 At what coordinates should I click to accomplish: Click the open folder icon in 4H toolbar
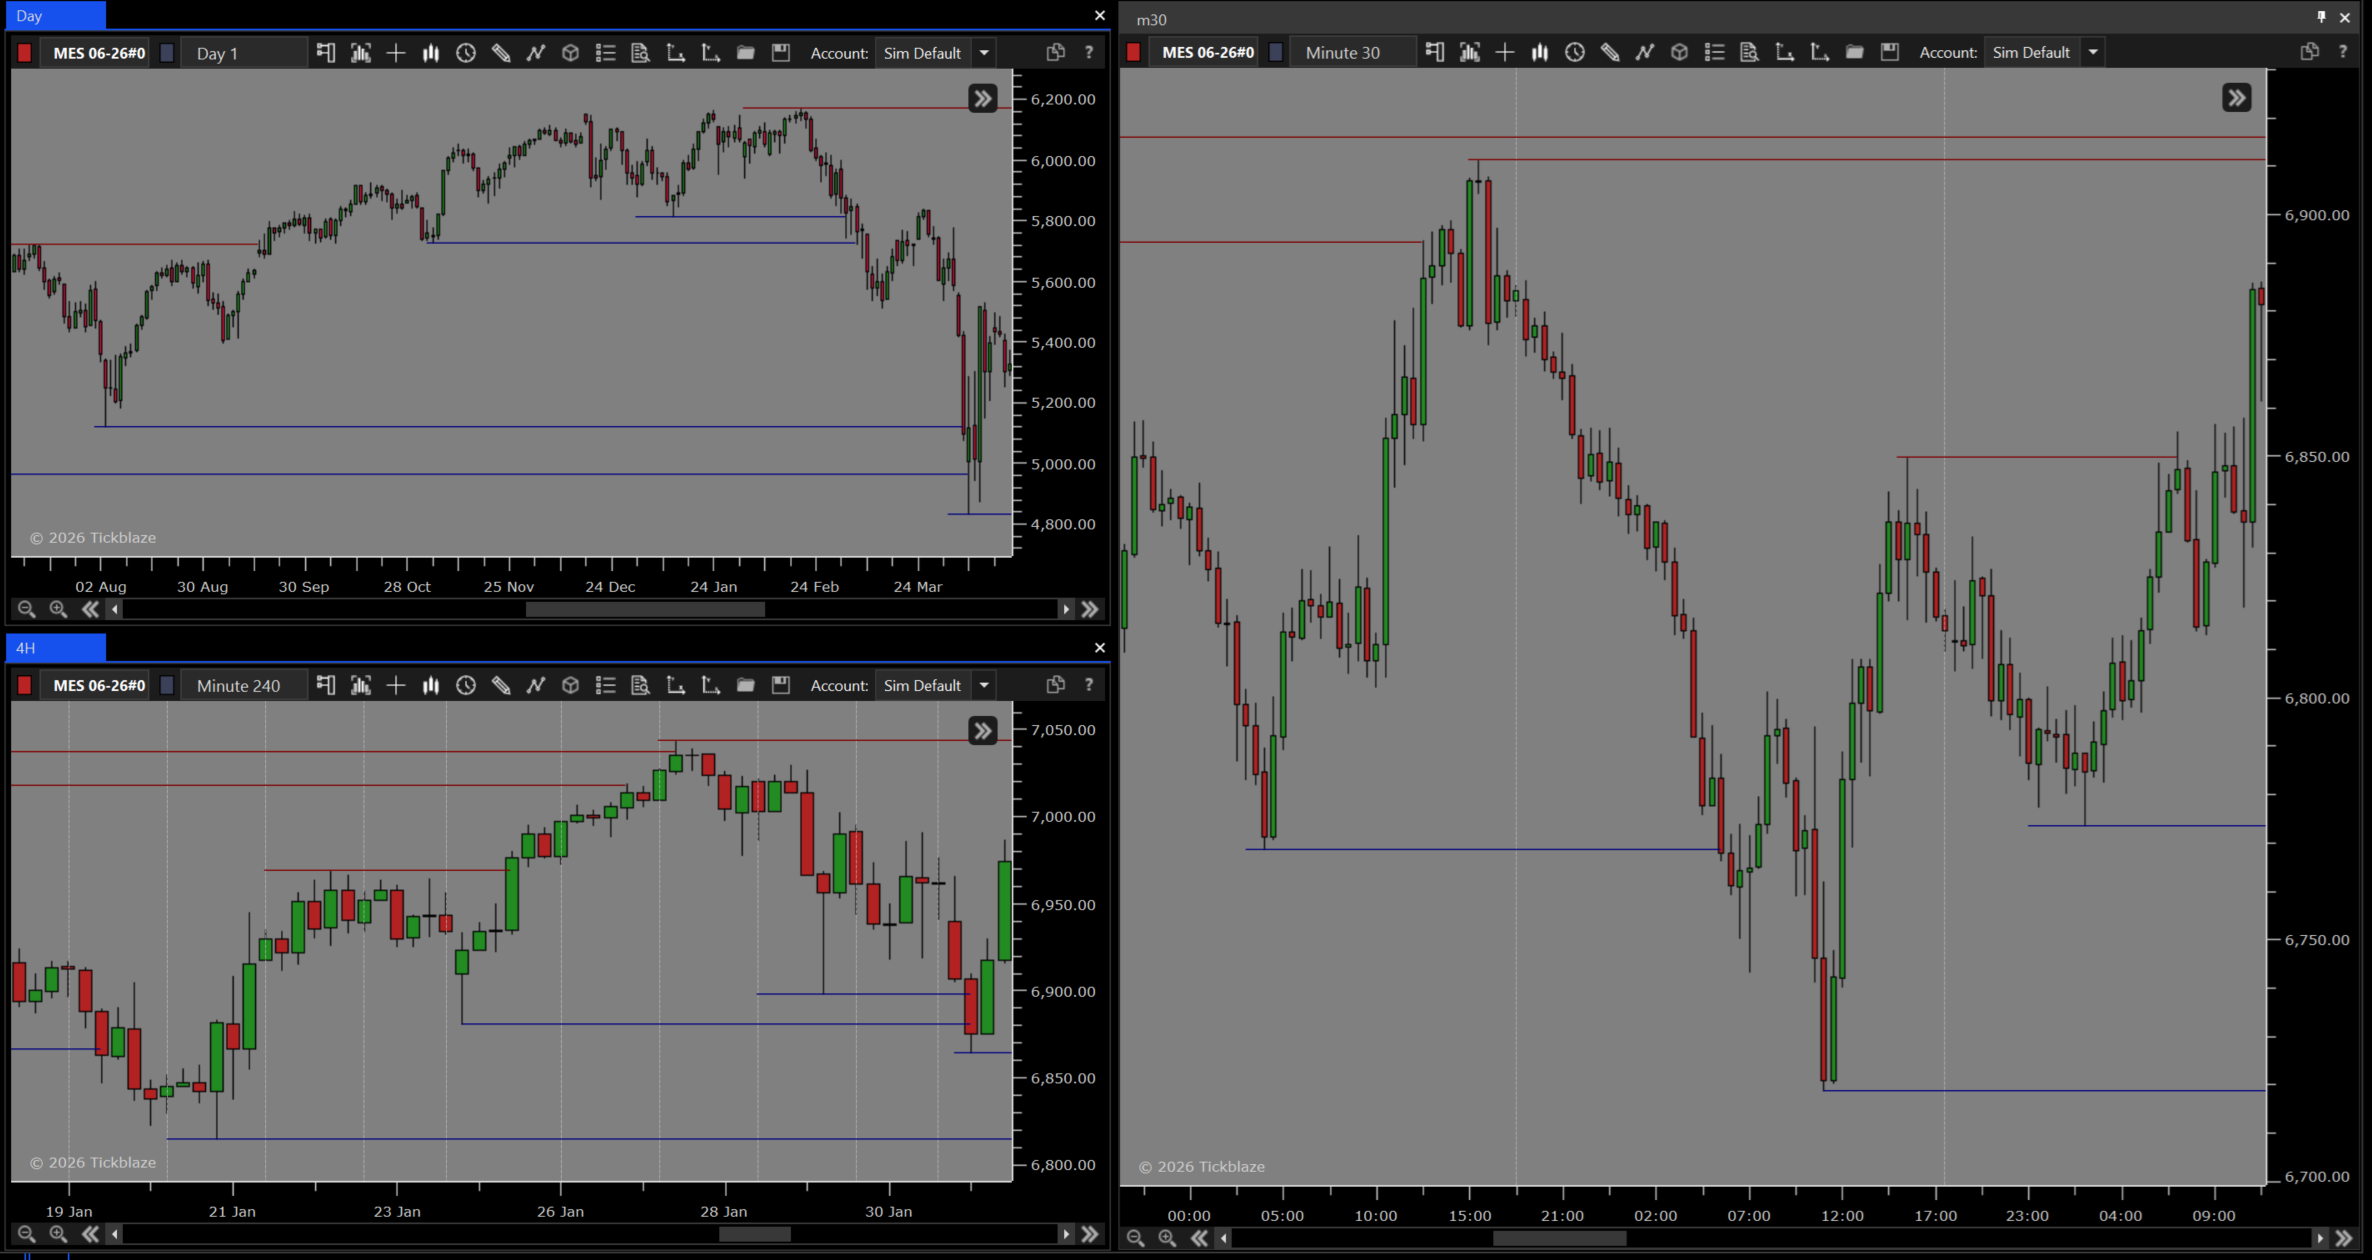click(x=745, y=685)
